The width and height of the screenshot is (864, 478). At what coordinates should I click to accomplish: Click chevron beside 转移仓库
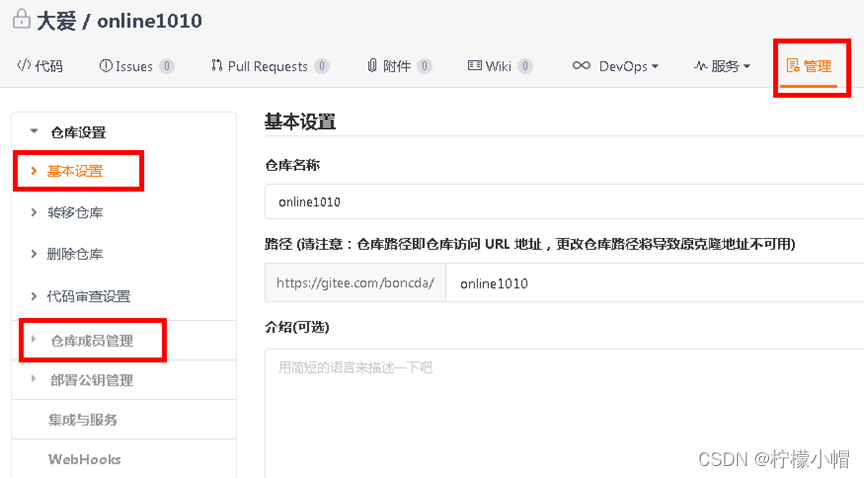34,212
